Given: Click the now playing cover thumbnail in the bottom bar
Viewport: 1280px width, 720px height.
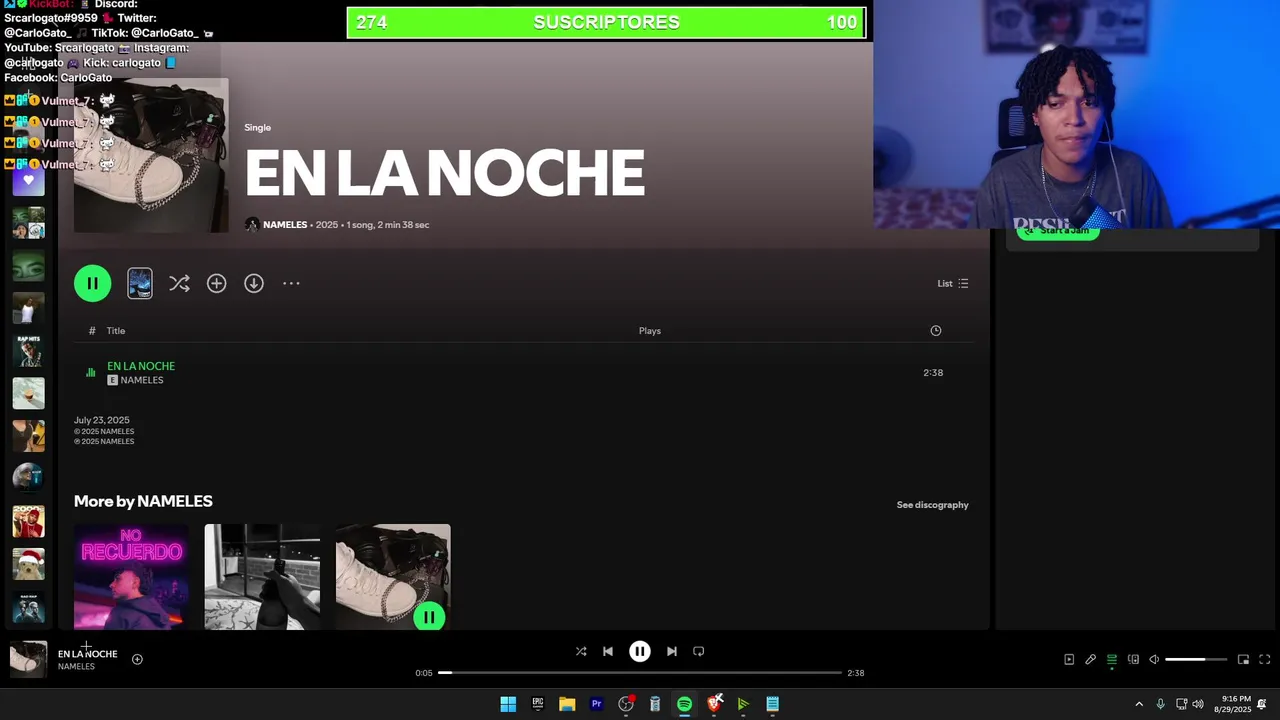Looking at the screenshot, I should [28, 659].
